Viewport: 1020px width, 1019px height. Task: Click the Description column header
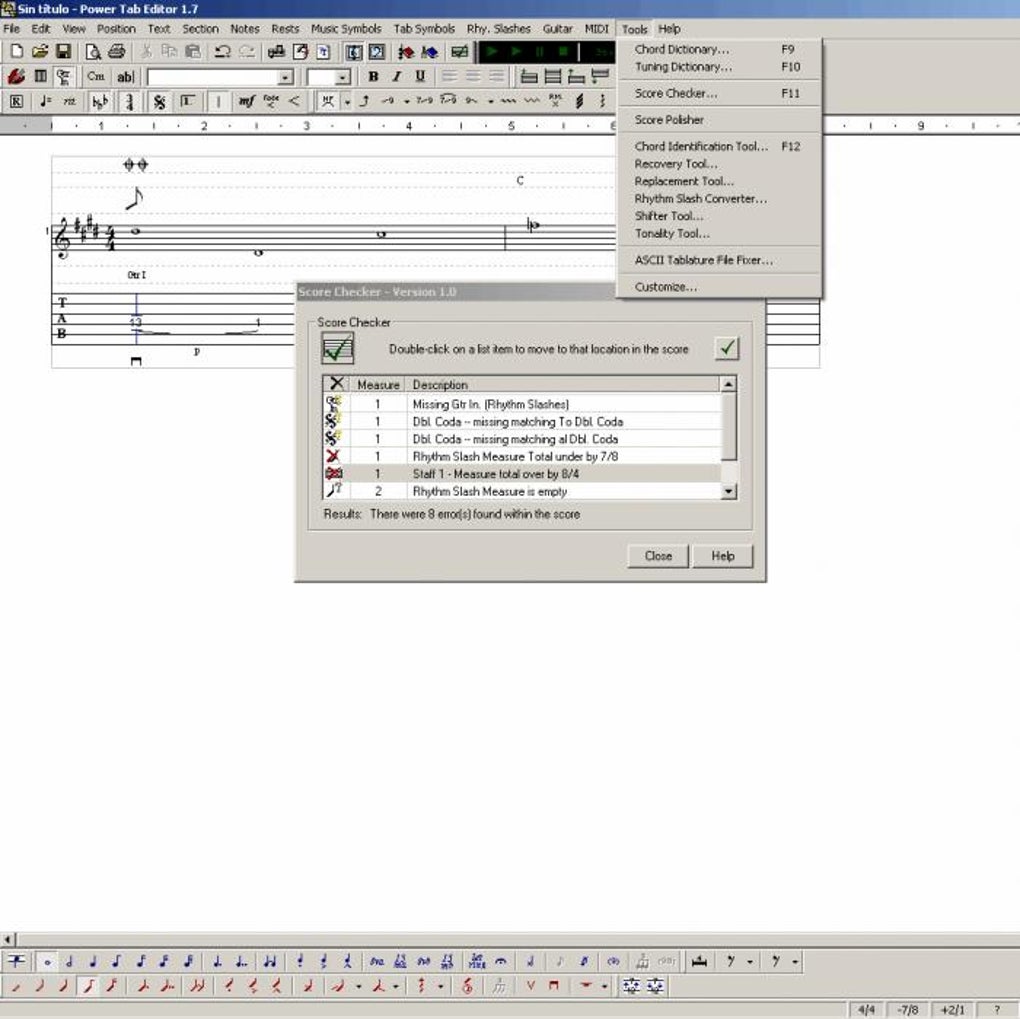coord(563,385)
